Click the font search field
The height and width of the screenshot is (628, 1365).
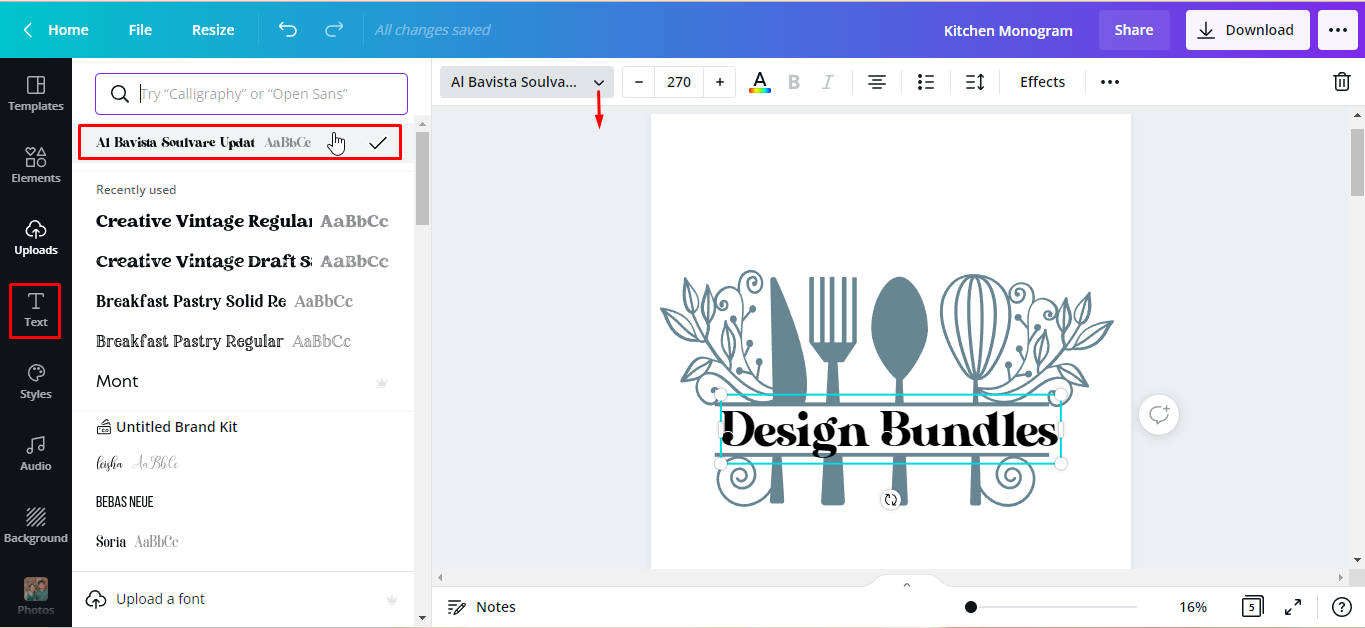(251, 94)
